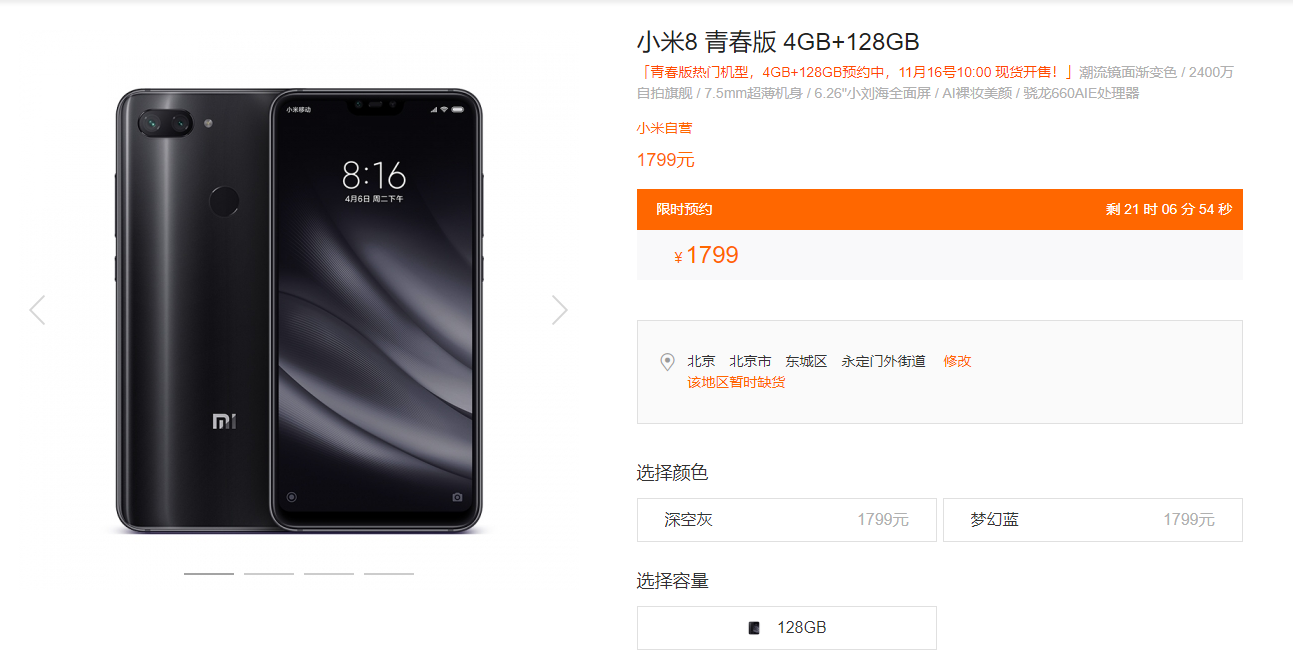The width and height of the screenshot is (1293, 672).
Task: Click the main phone product image
Action: [x=299, y=310]
